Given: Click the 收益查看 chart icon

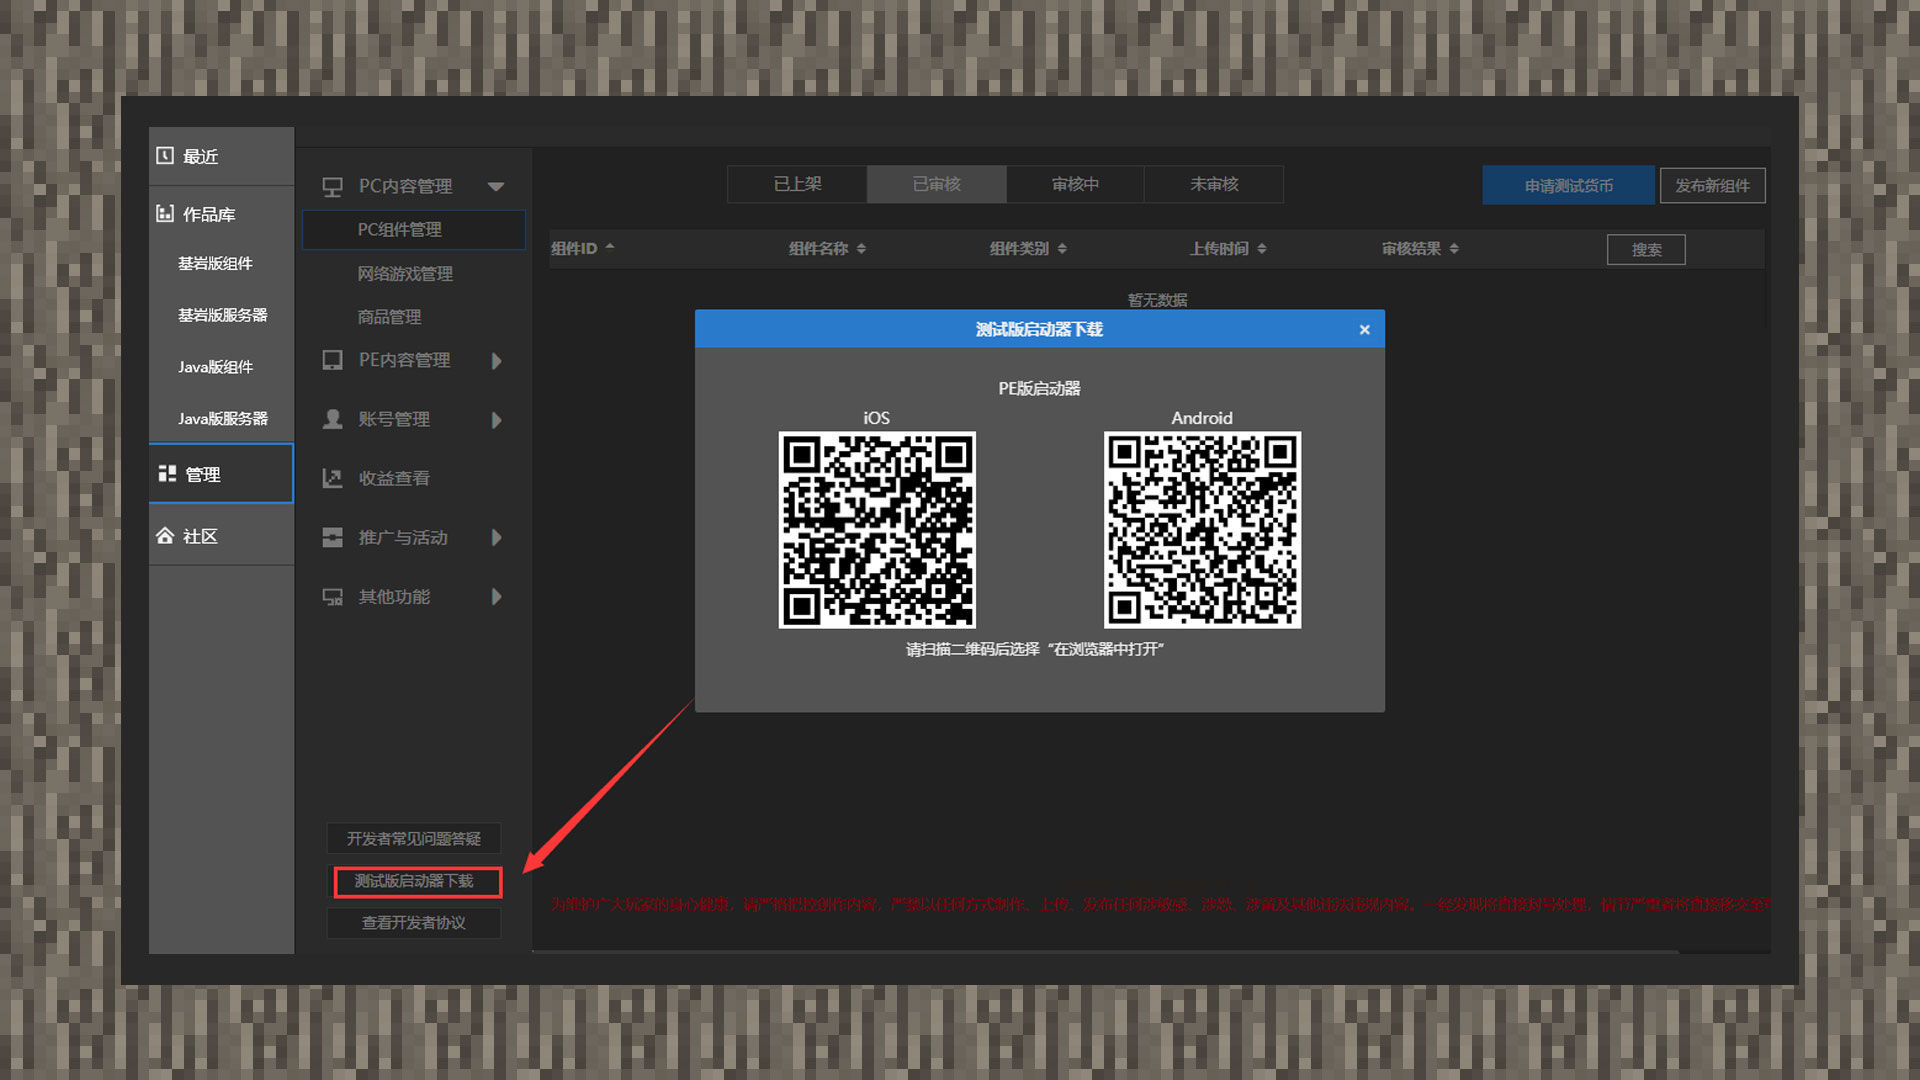Looking at the screenshot, I should click(x=332, y=478).
